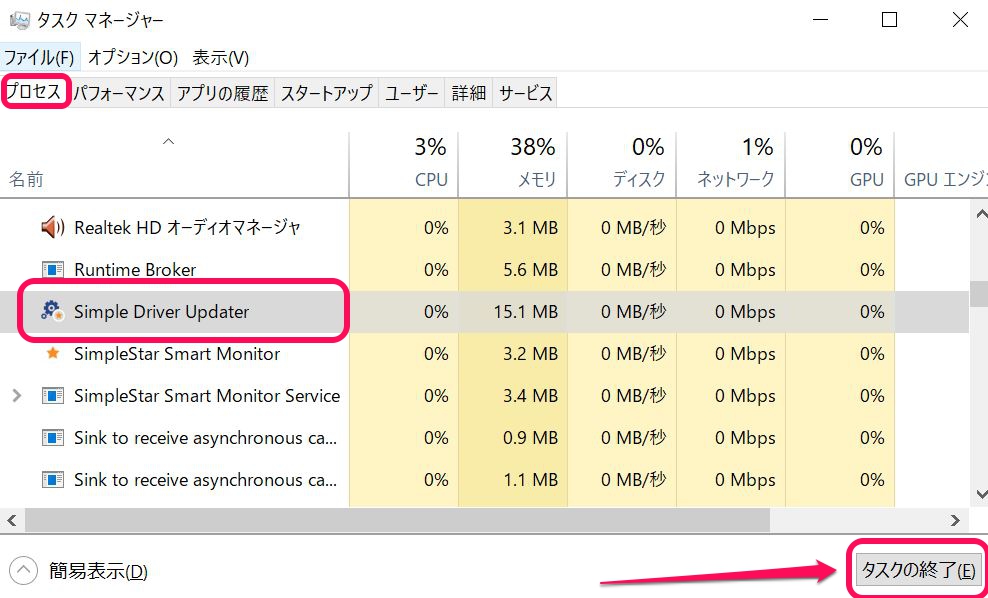Screen dimensions: 988x598
Task: Click the vertical scrollbar down arrow
Action: (x=978, y=495)
